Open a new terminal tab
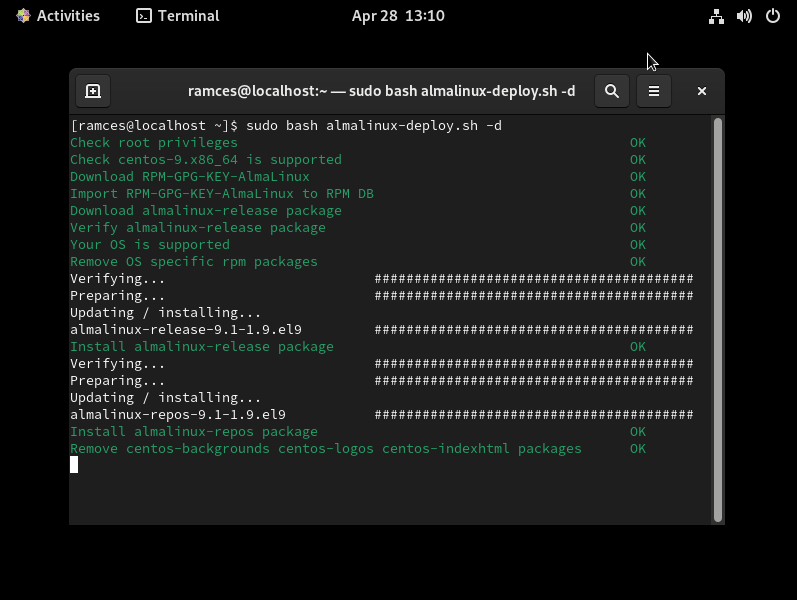797x600 pixels. [93, 91]
